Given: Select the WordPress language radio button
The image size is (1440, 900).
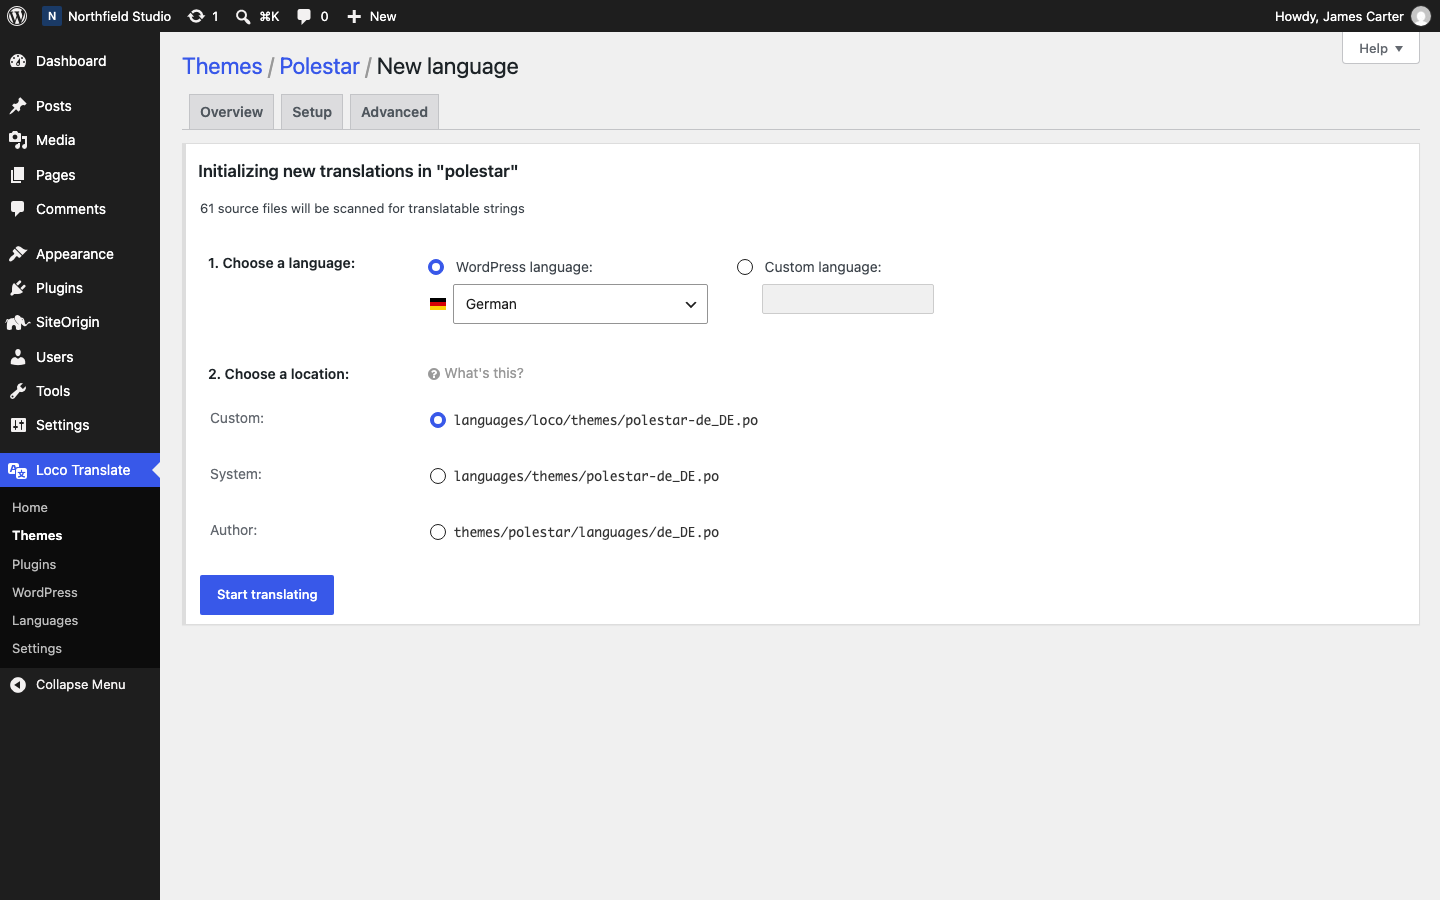Looking at the screenshot, I should (436, 267).
